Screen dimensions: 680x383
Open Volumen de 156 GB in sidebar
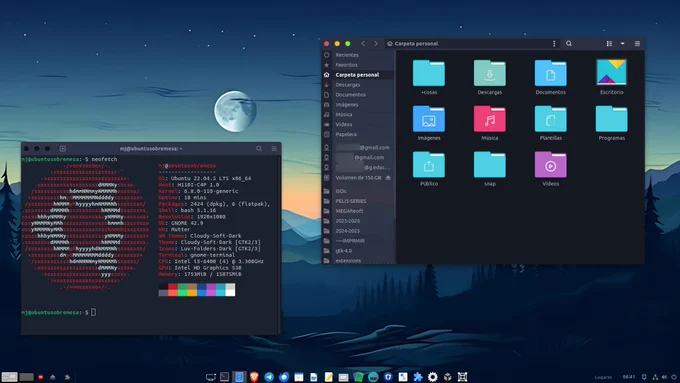pyautogui.click(x=358, y=178)
